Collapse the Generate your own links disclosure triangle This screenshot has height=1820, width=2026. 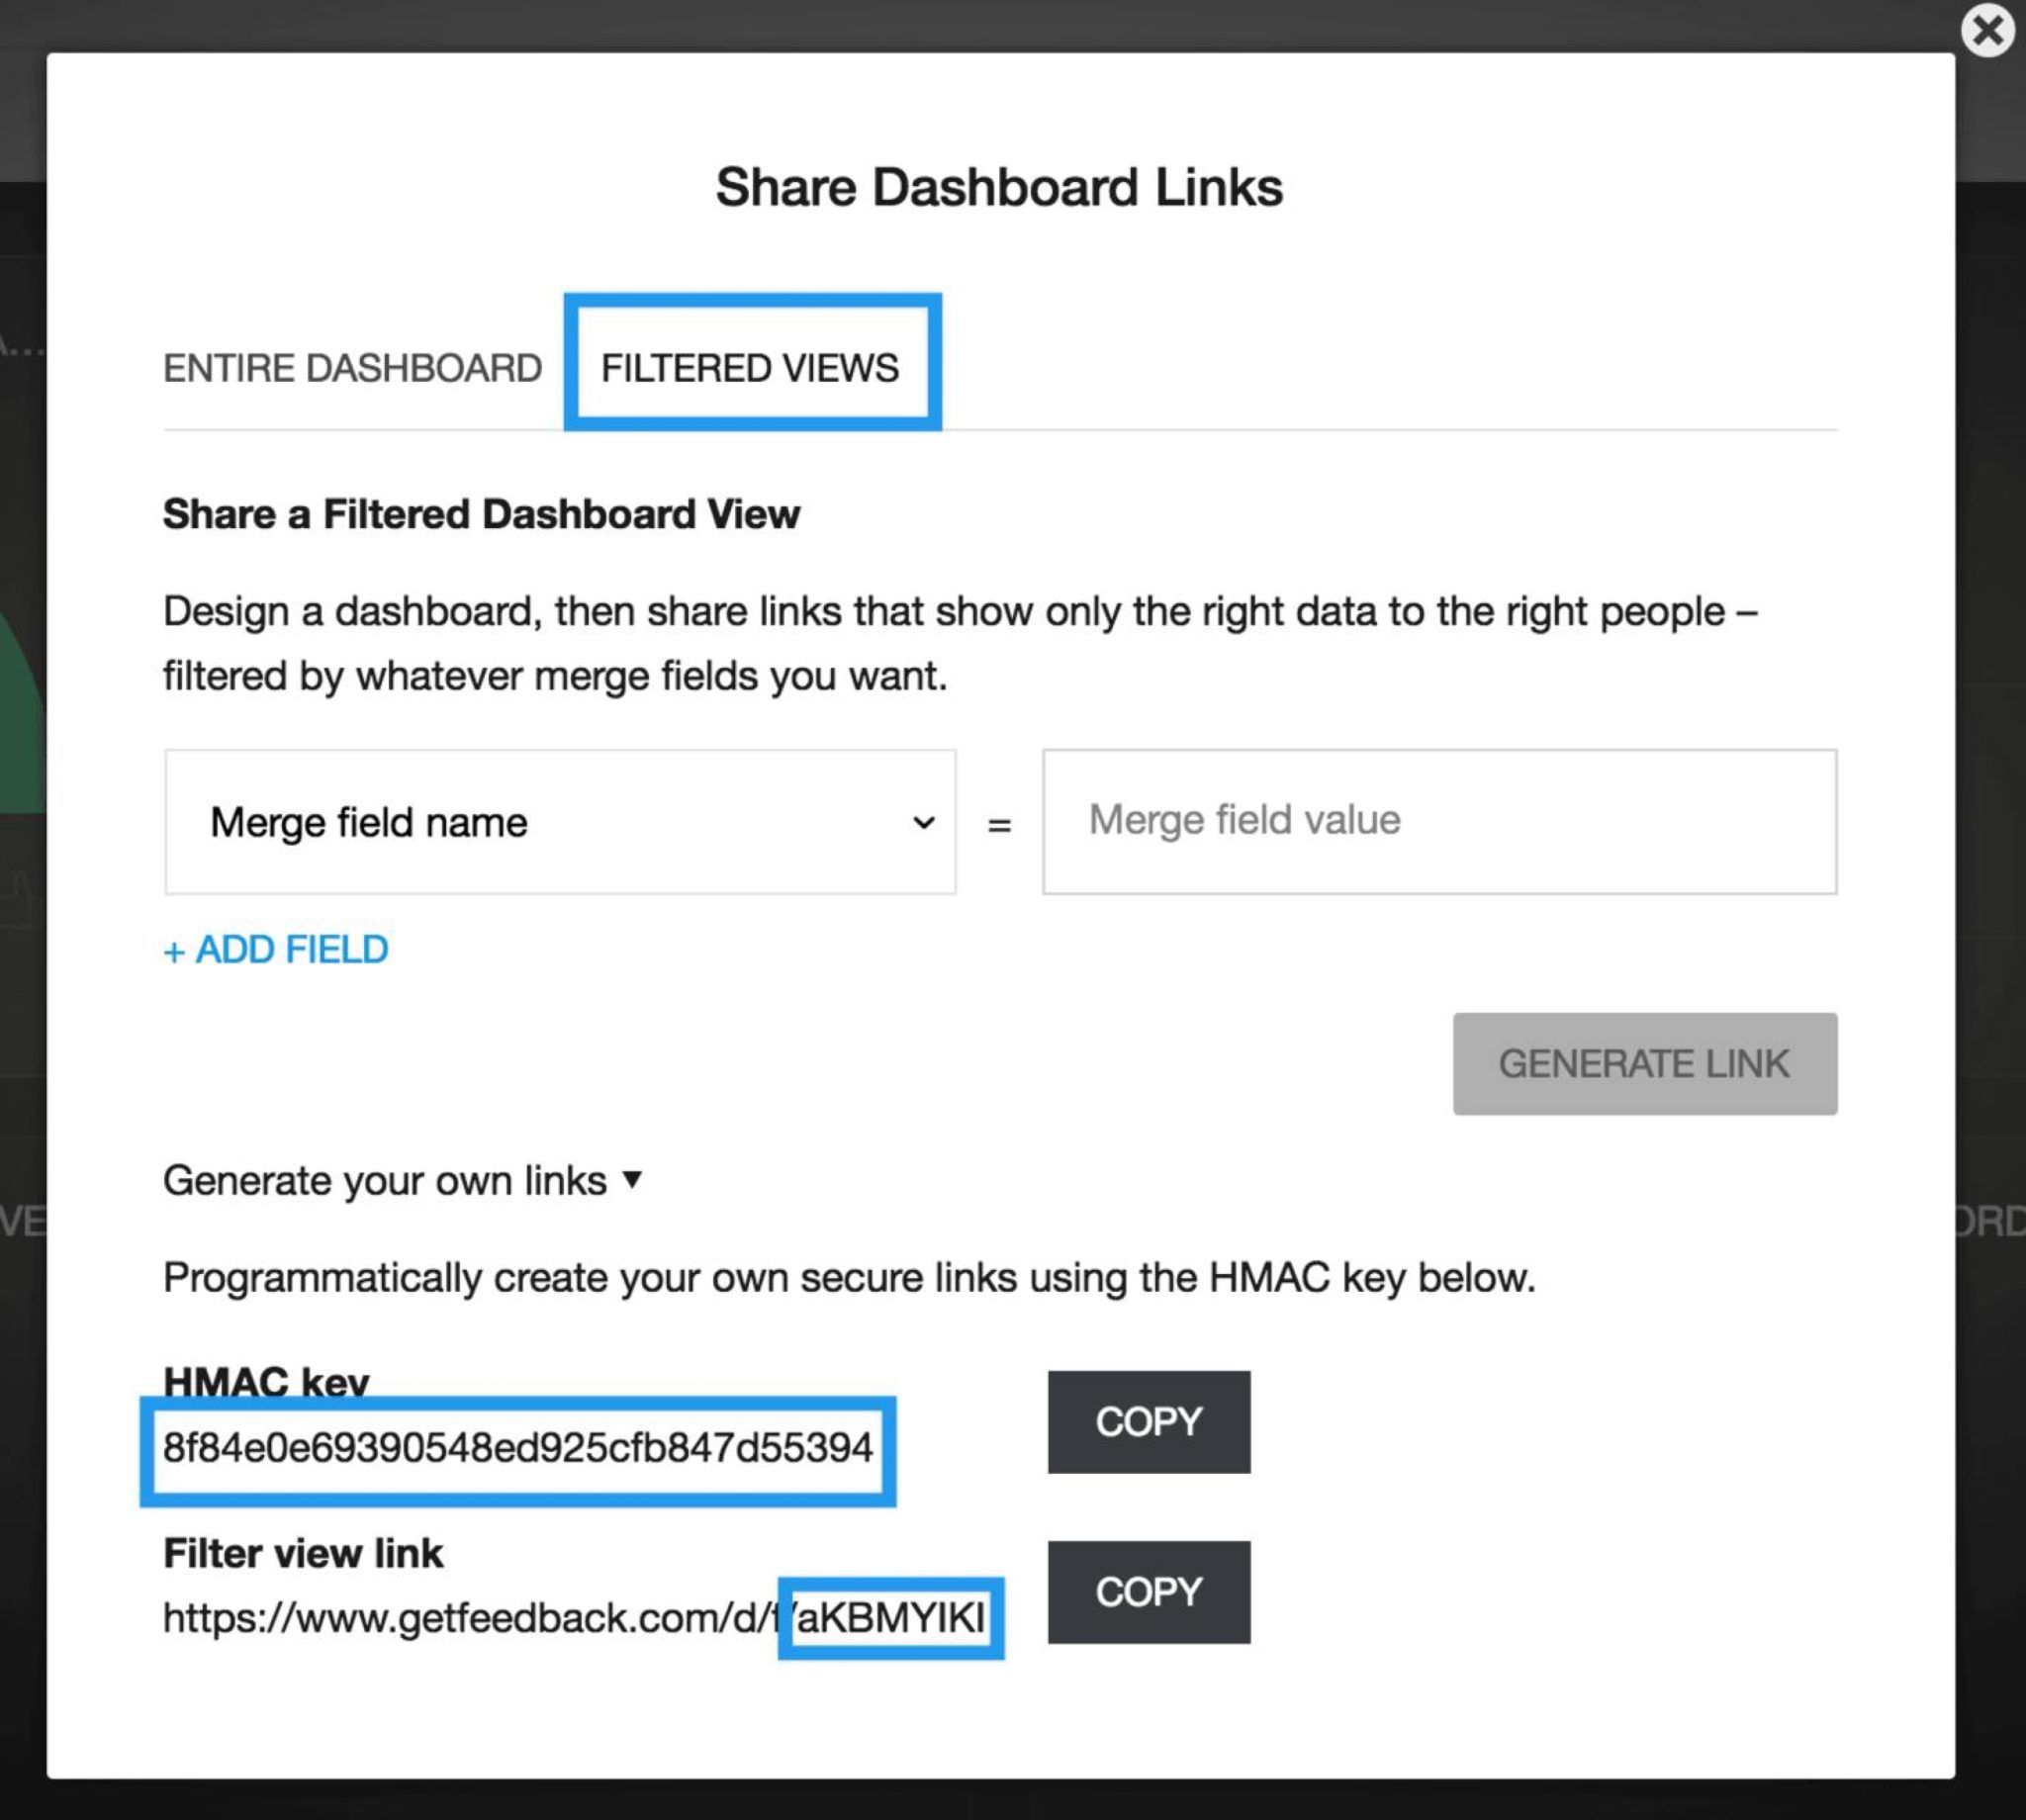(x=634, y=1180)
